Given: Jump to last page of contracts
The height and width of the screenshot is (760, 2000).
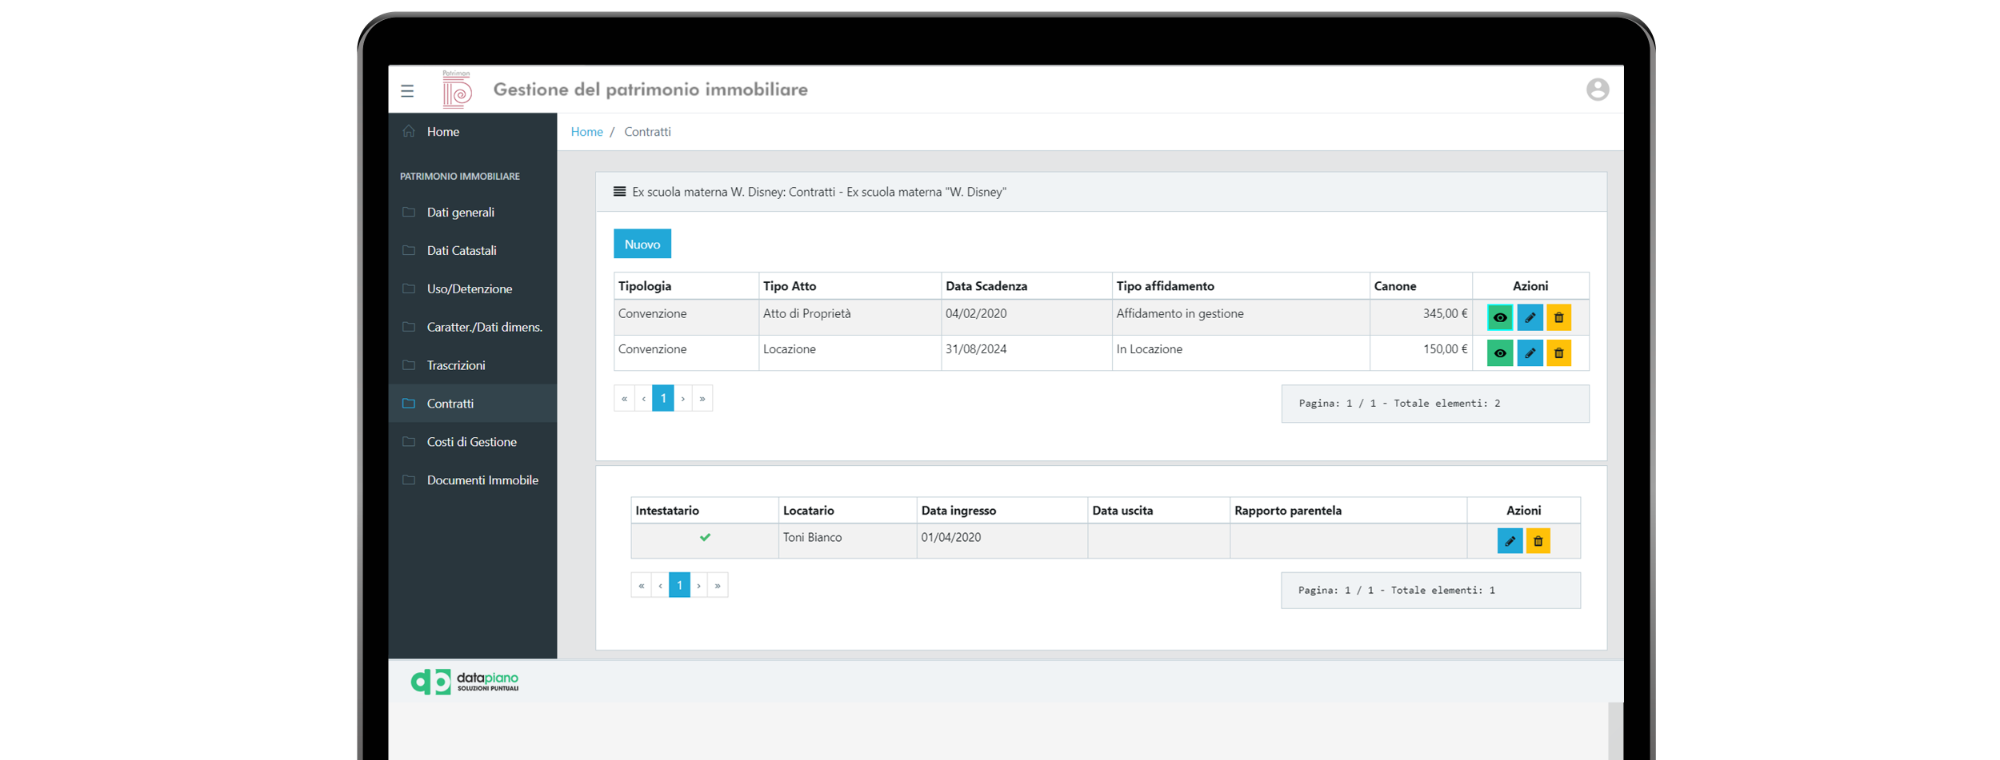Looking at the screenshot, I should pos(702,399).
